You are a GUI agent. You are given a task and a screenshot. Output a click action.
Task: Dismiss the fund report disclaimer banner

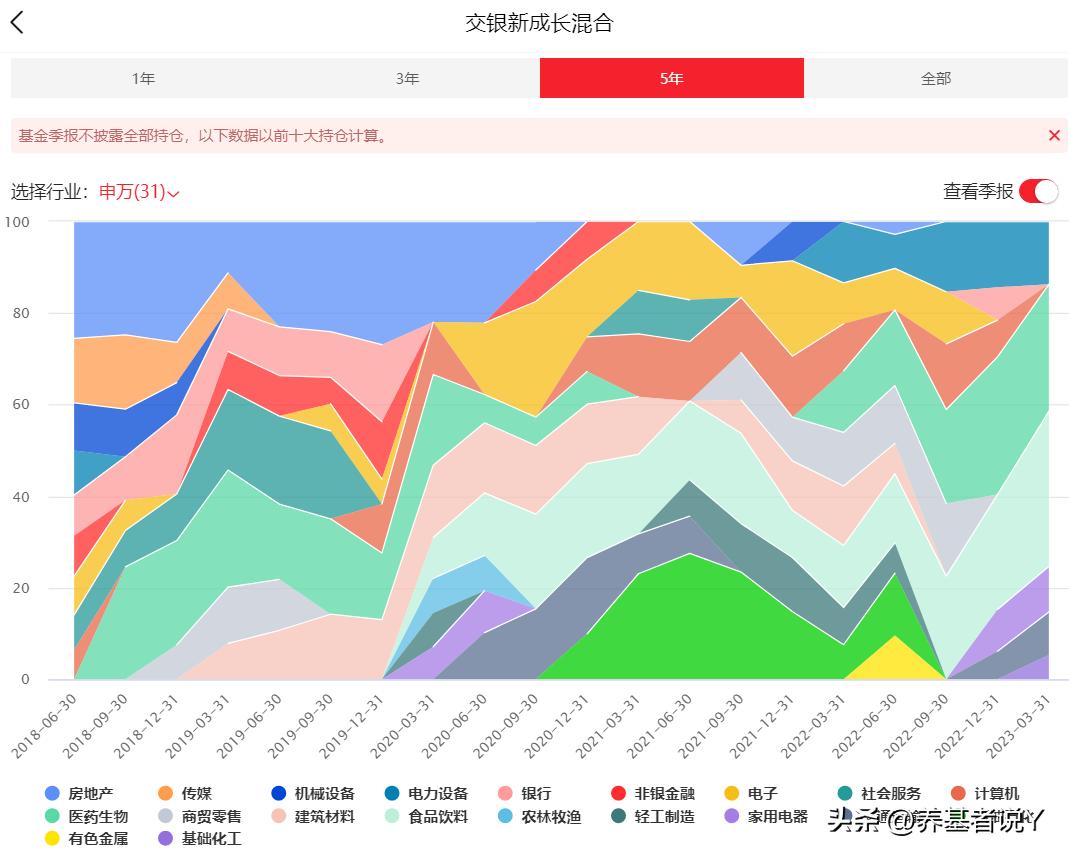(1054, 136)
